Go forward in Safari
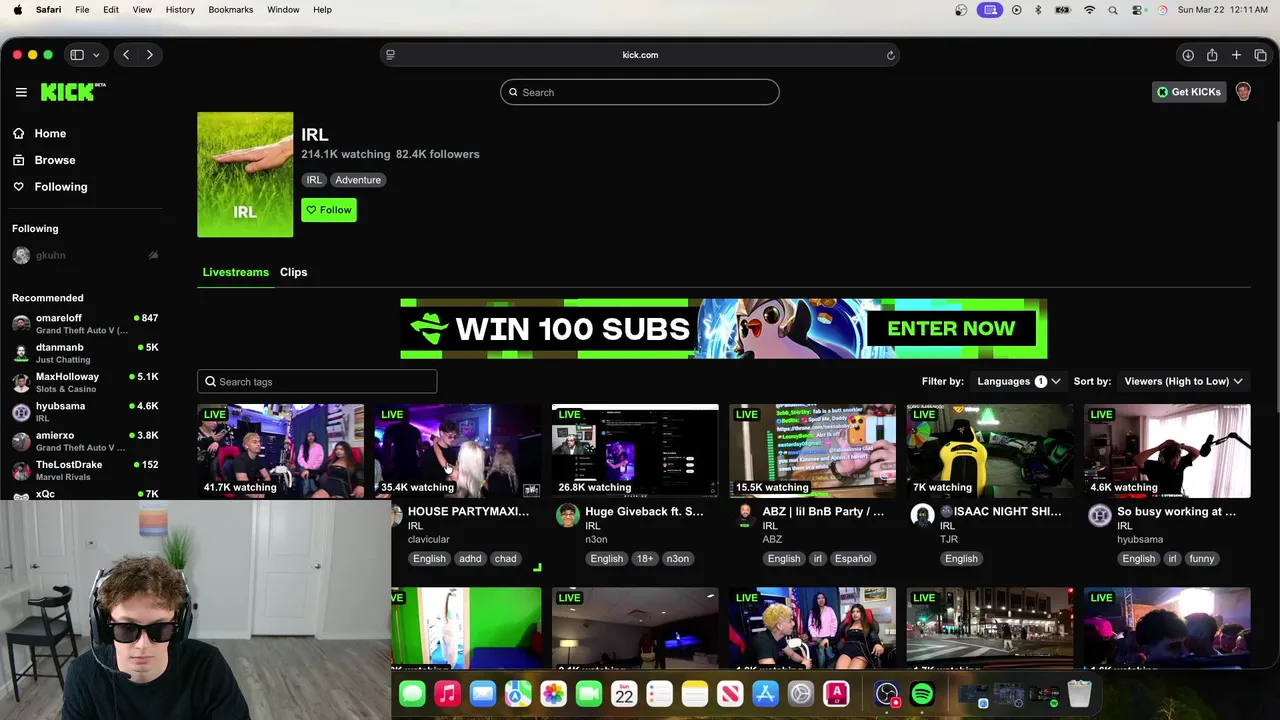Viewport: 1280px width, 720px height. tap(149, 55)
